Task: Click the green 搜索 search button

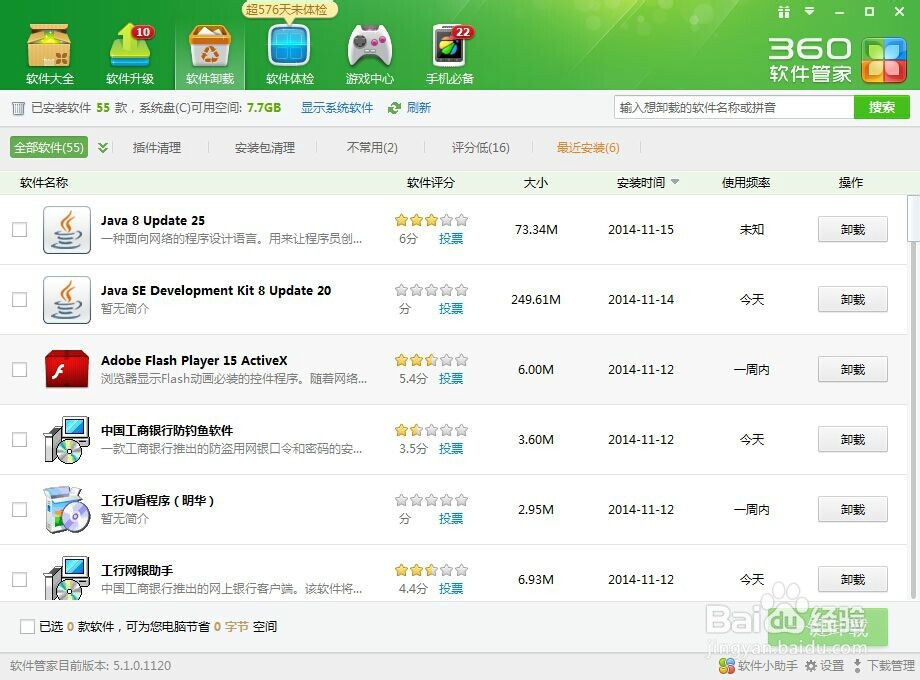Action: 881,107
